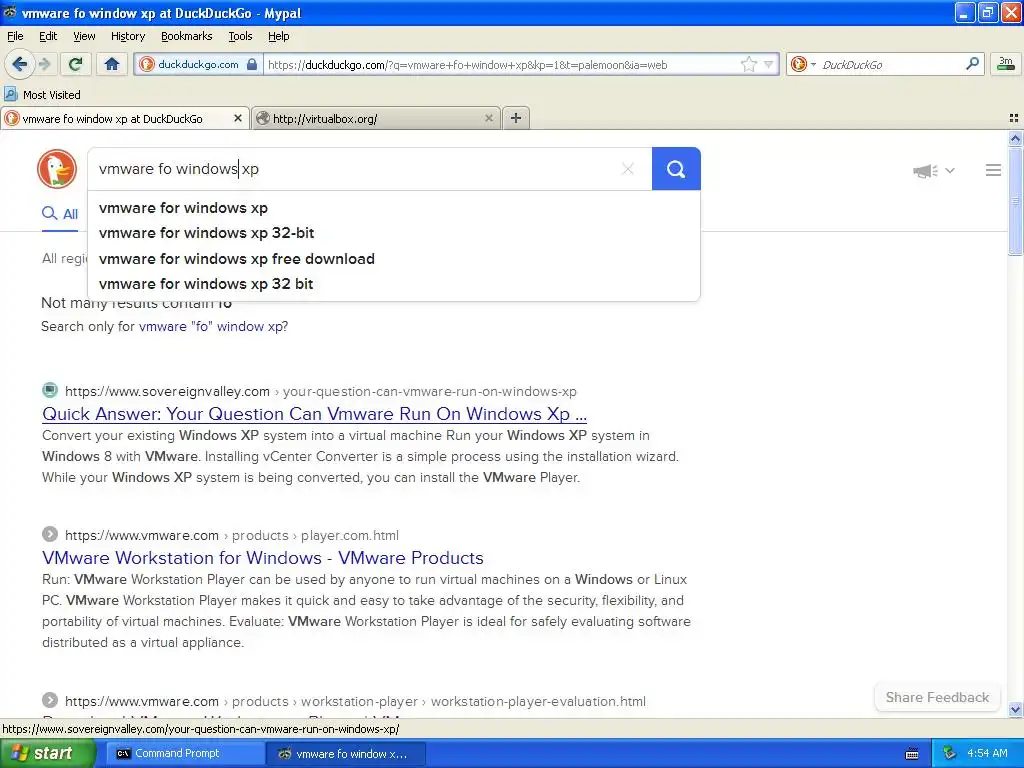Click the vmware "fo" window xp link

point(211,327)
